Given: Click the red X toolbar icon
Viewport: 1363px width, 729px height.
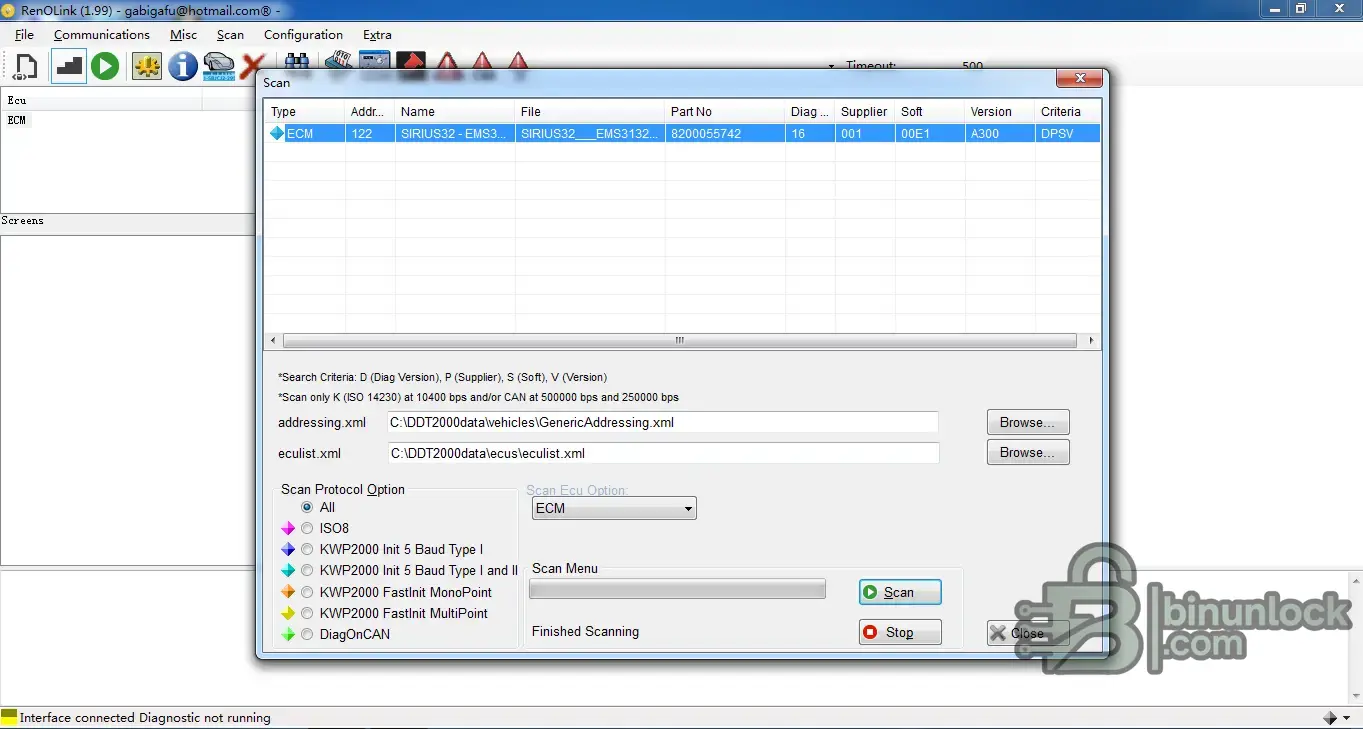Looking at the screenshot, I should pos(252,67).
